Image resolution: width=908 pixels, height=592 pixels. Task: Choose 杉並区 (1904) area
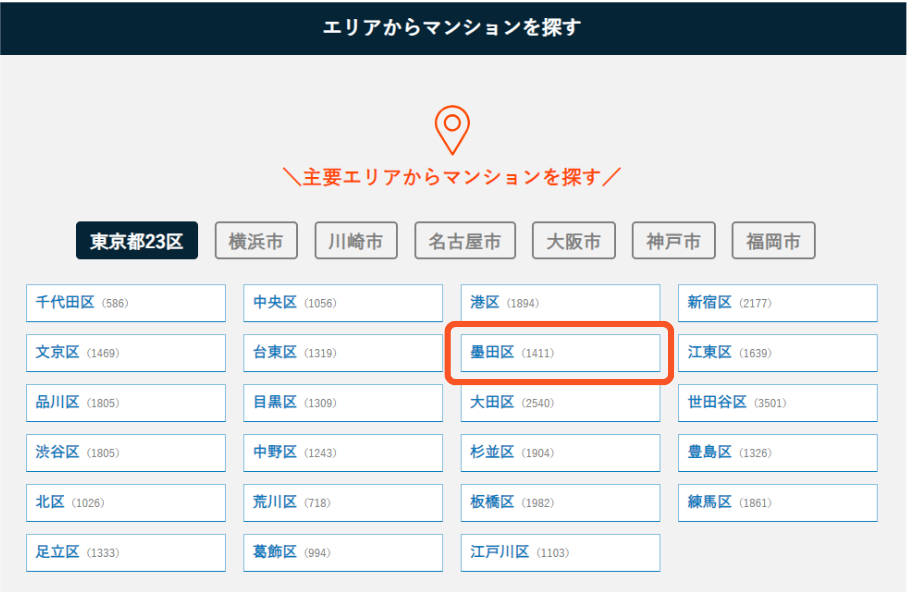point(560,452)
